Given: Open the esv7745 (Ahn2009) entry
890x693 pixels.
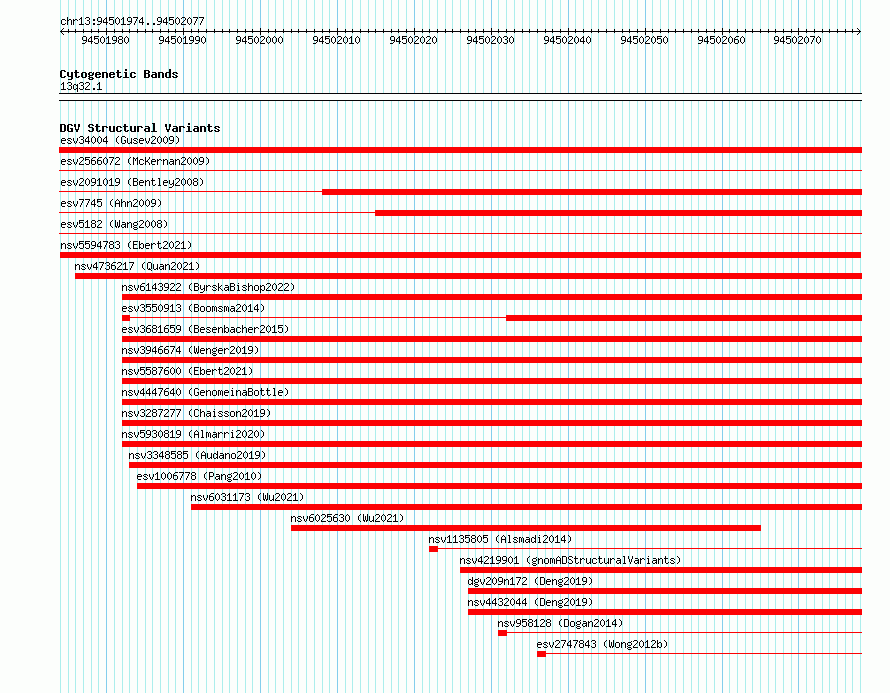Looking at the screenshot, I should tap(111, 203).
